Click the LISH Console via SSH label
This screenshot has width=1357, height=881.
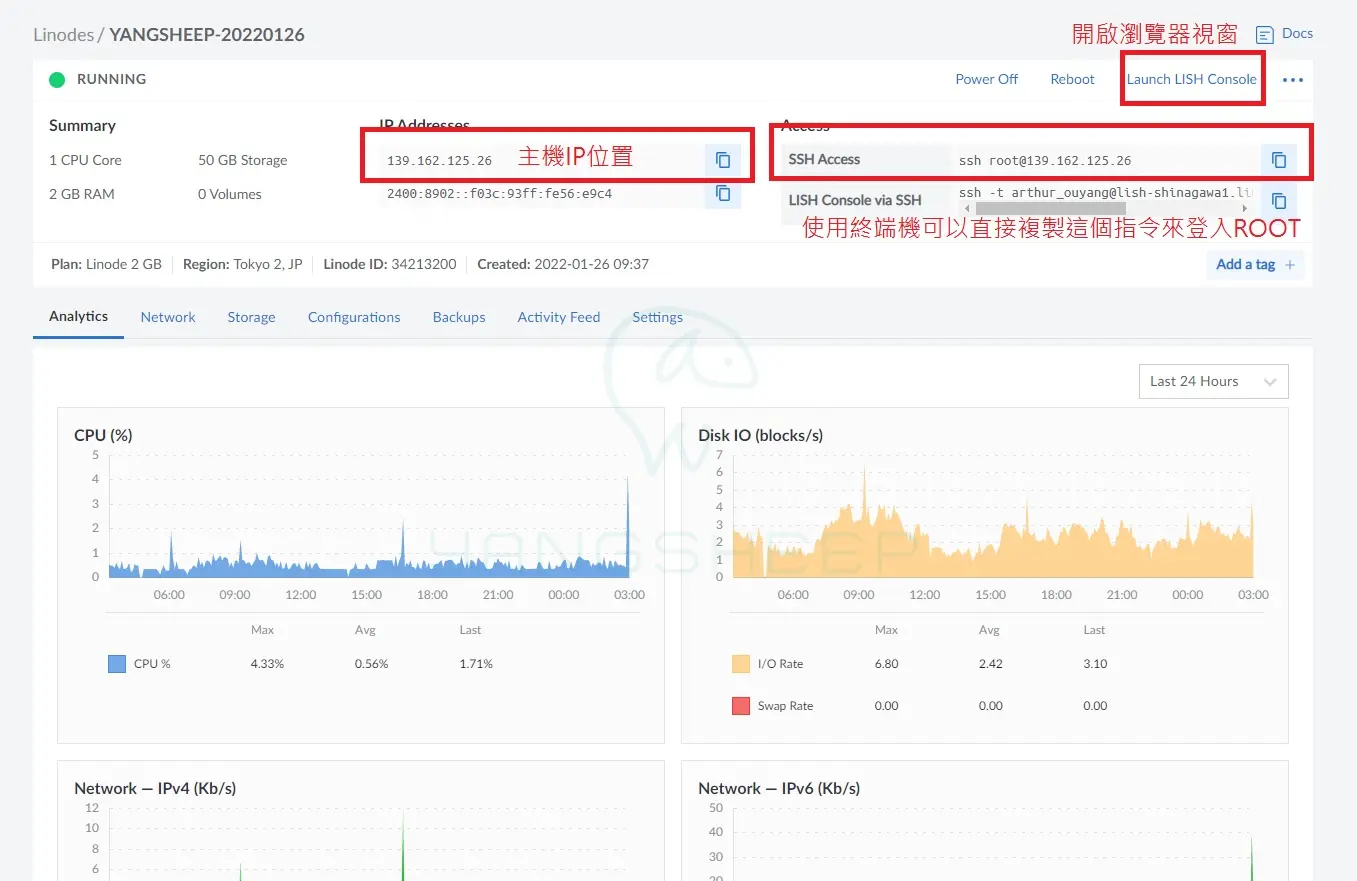click(855, 200)
